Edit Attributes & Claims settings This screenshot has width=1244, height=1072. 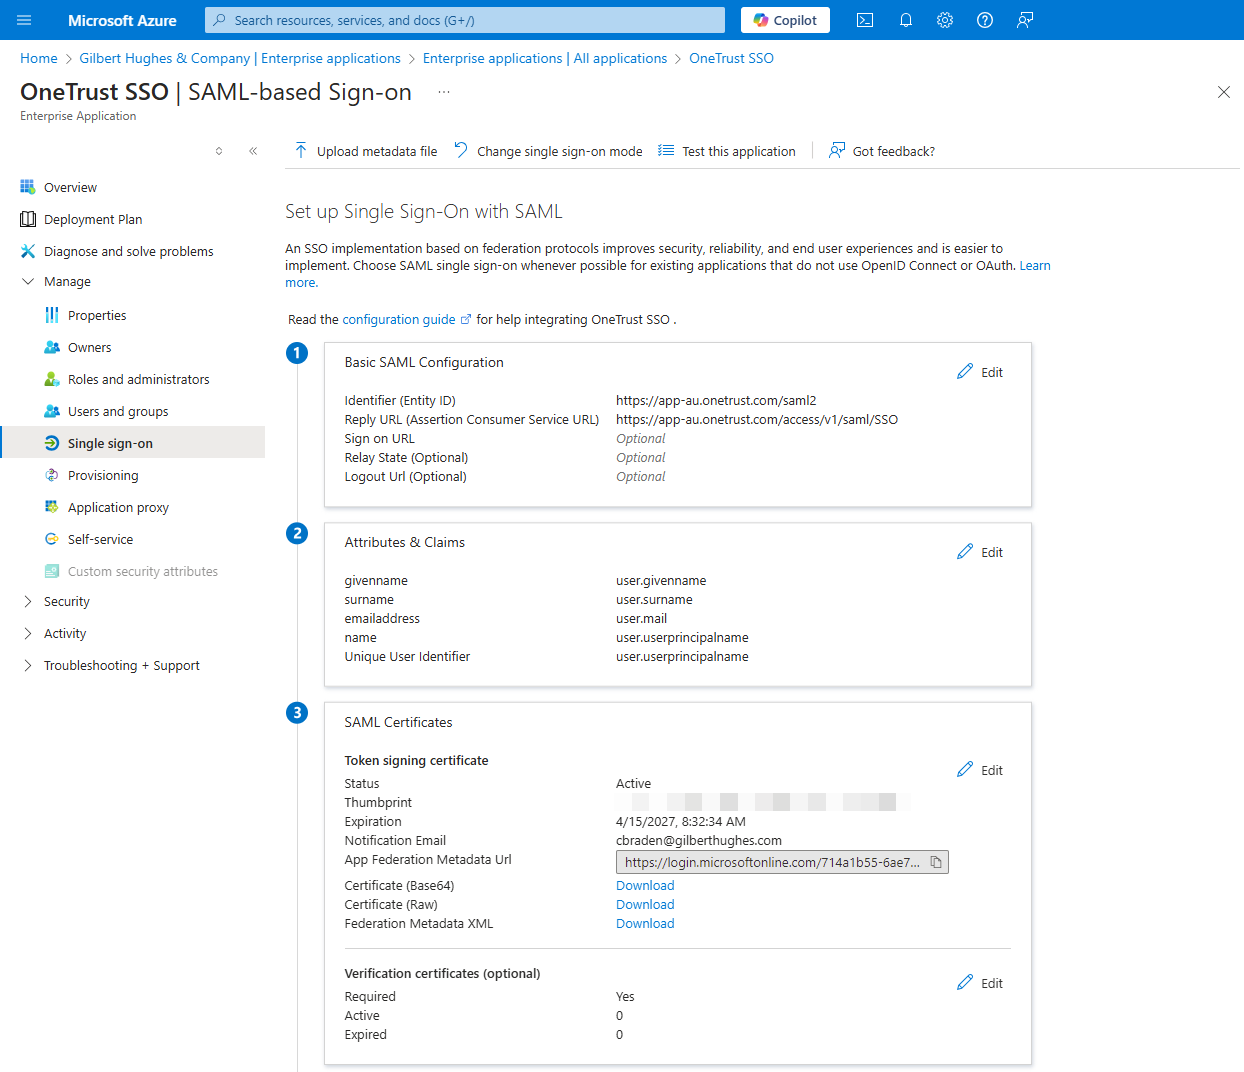979,551
